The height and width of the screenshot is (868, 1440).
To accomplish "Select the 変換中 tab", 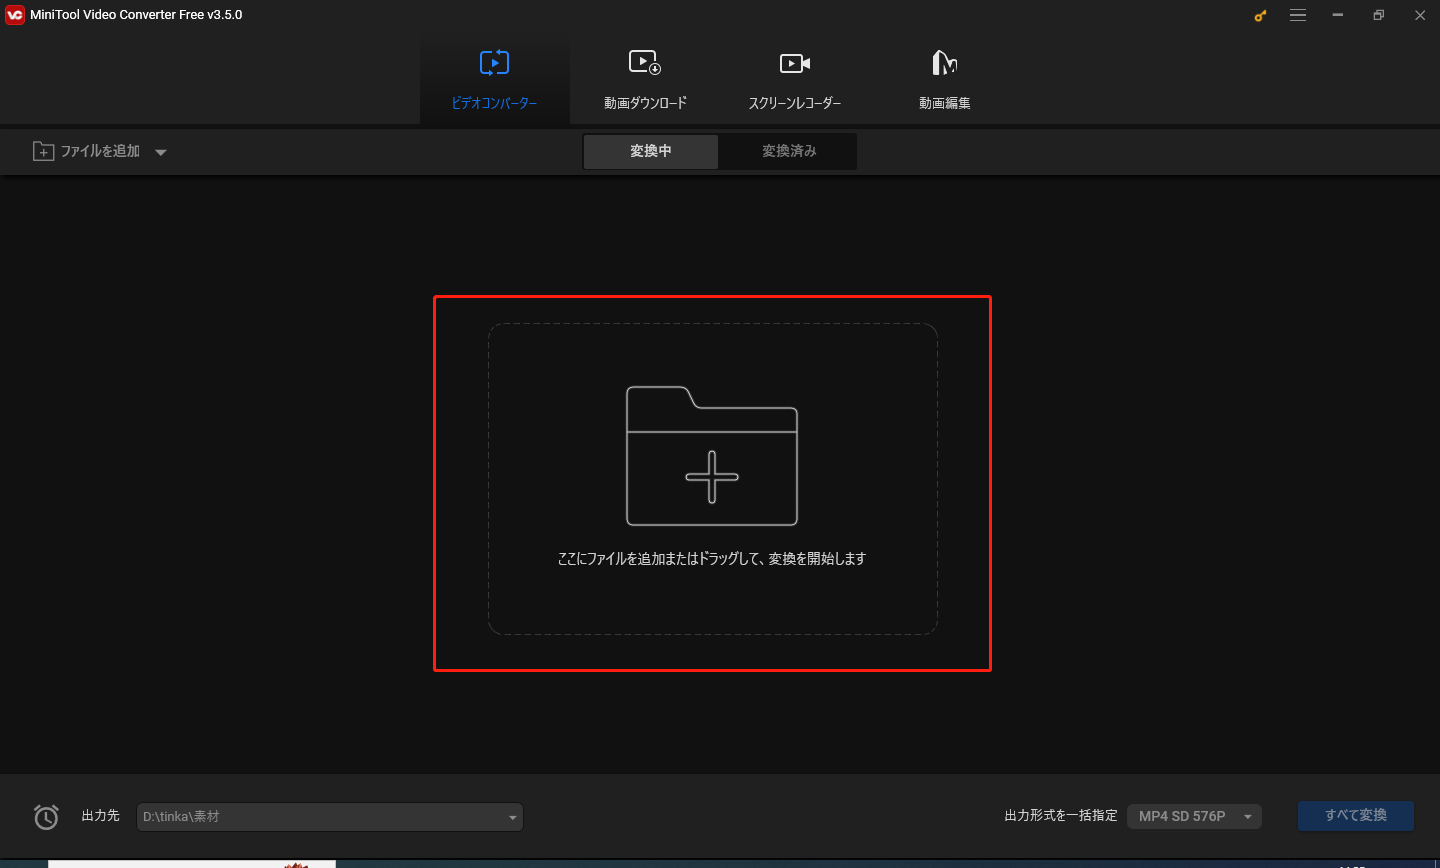I will 651,151.
